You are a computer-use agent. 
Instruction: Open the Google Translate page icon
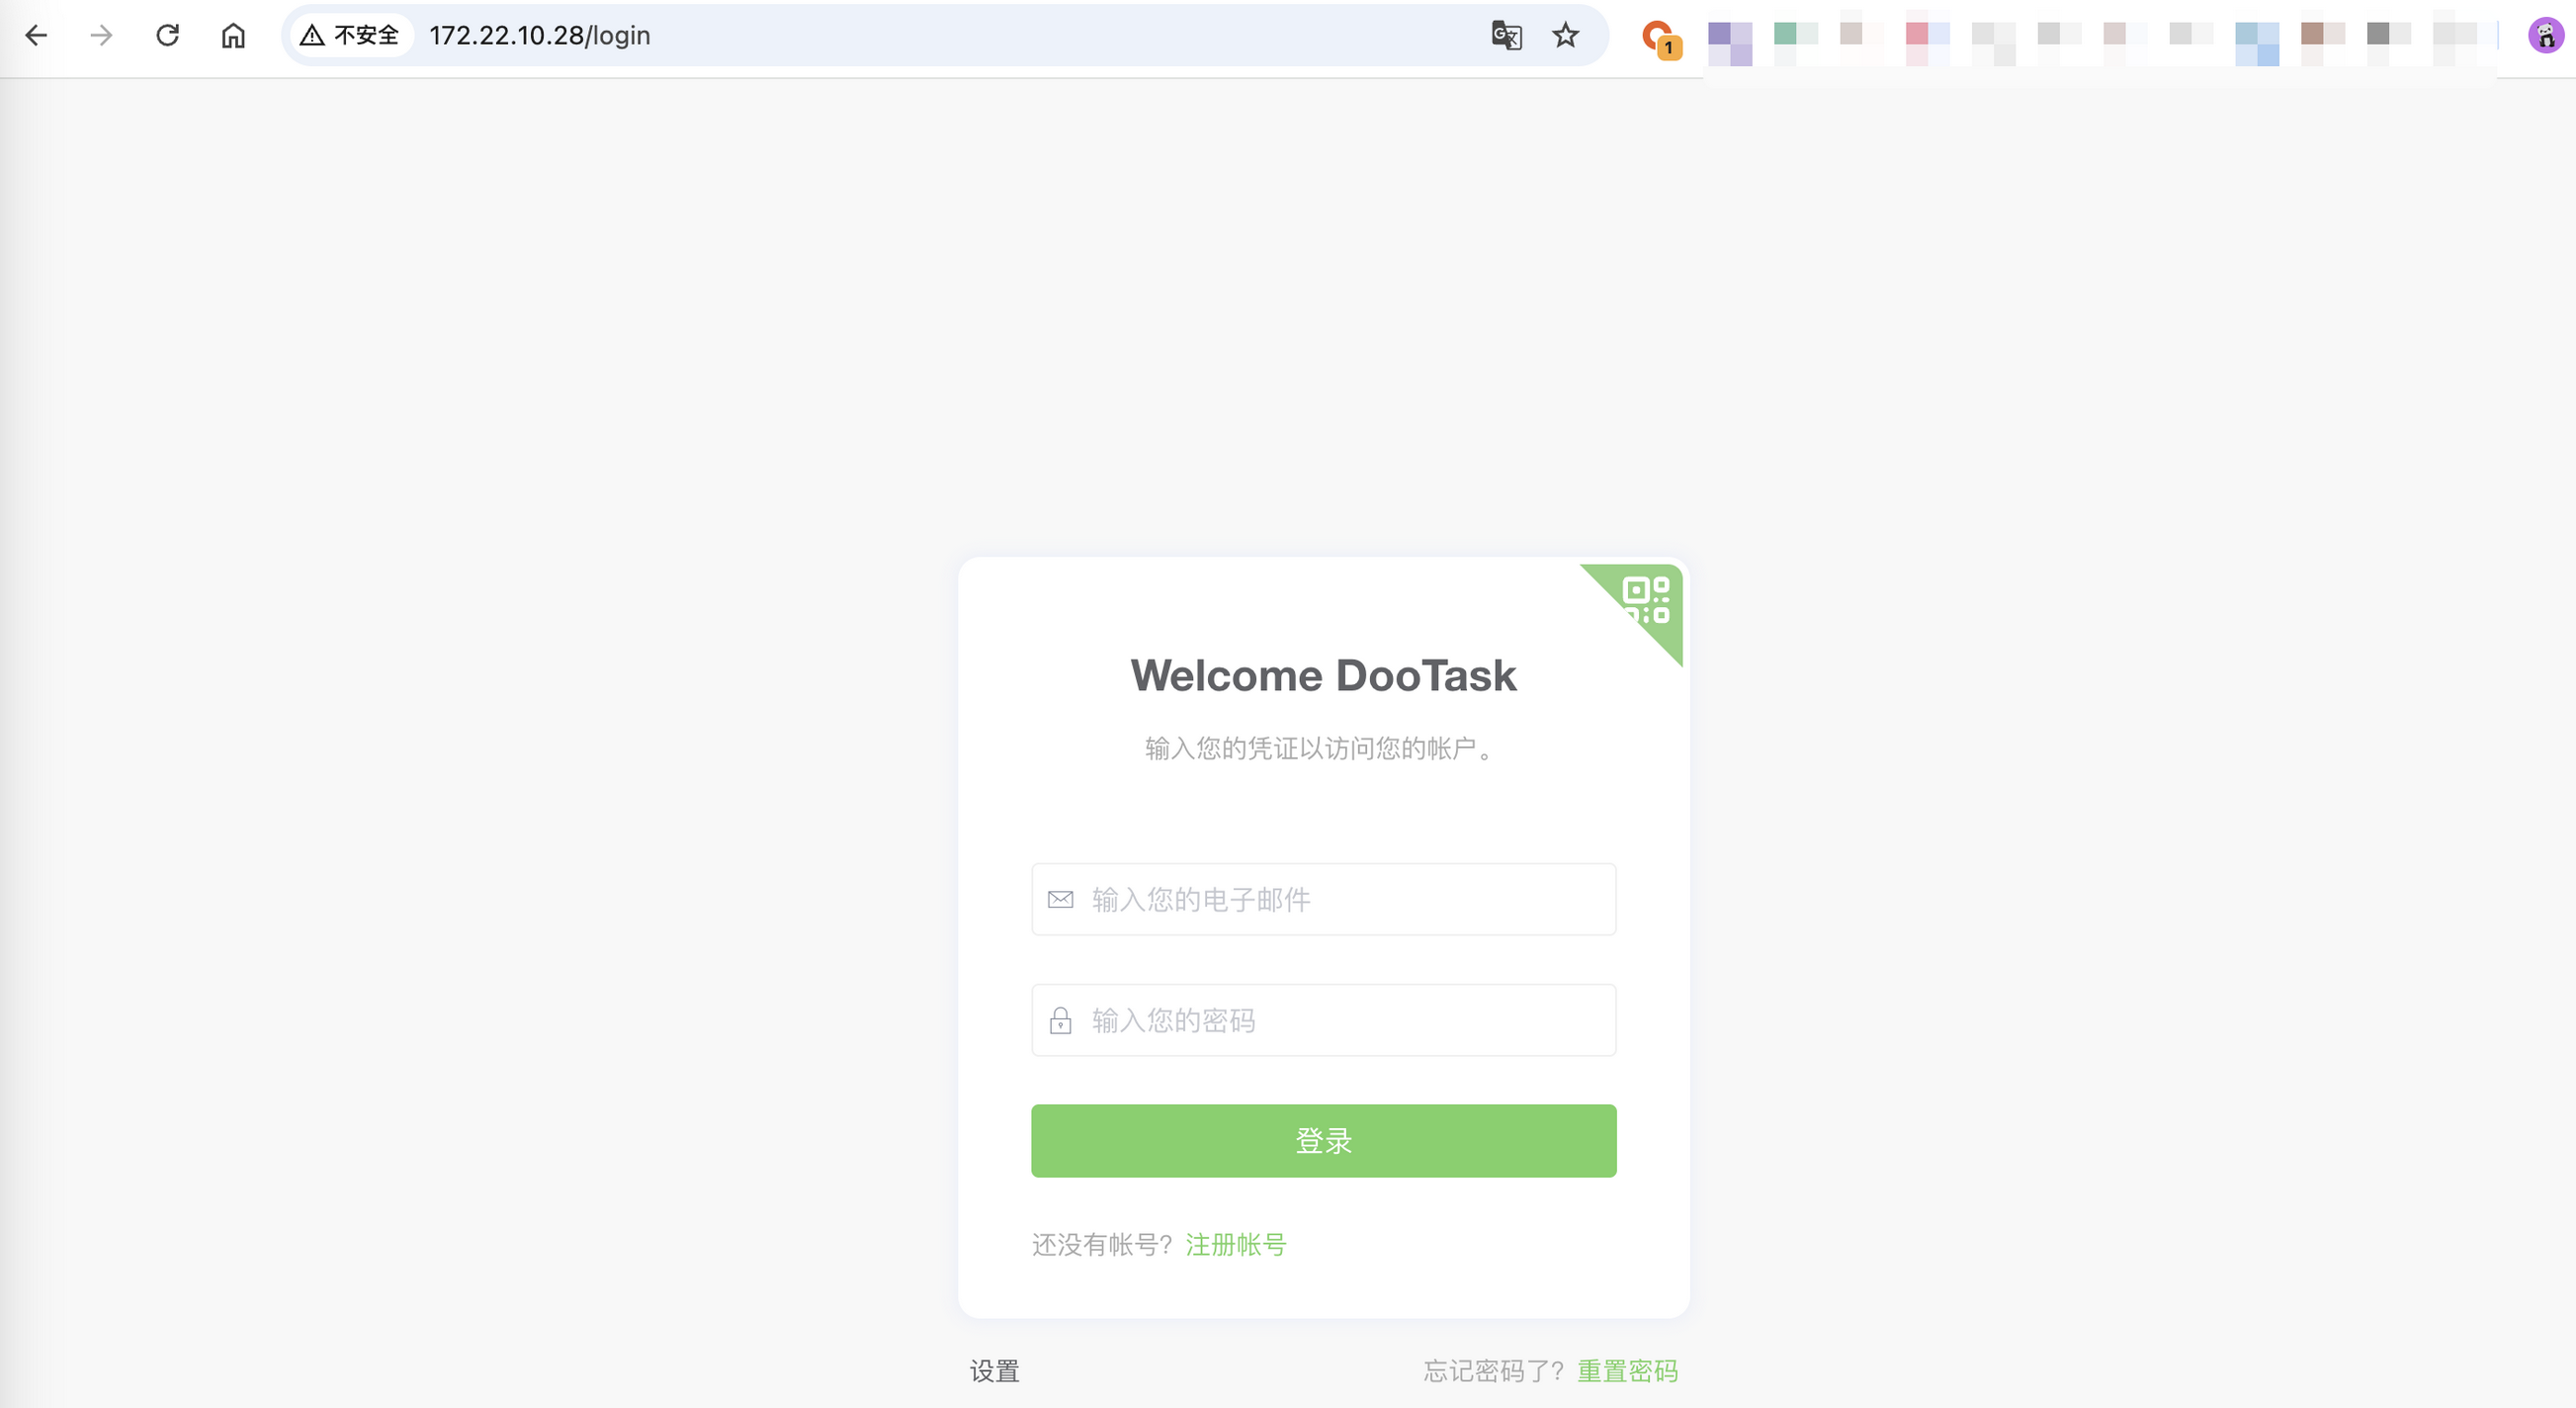[x=1506, y=36]
